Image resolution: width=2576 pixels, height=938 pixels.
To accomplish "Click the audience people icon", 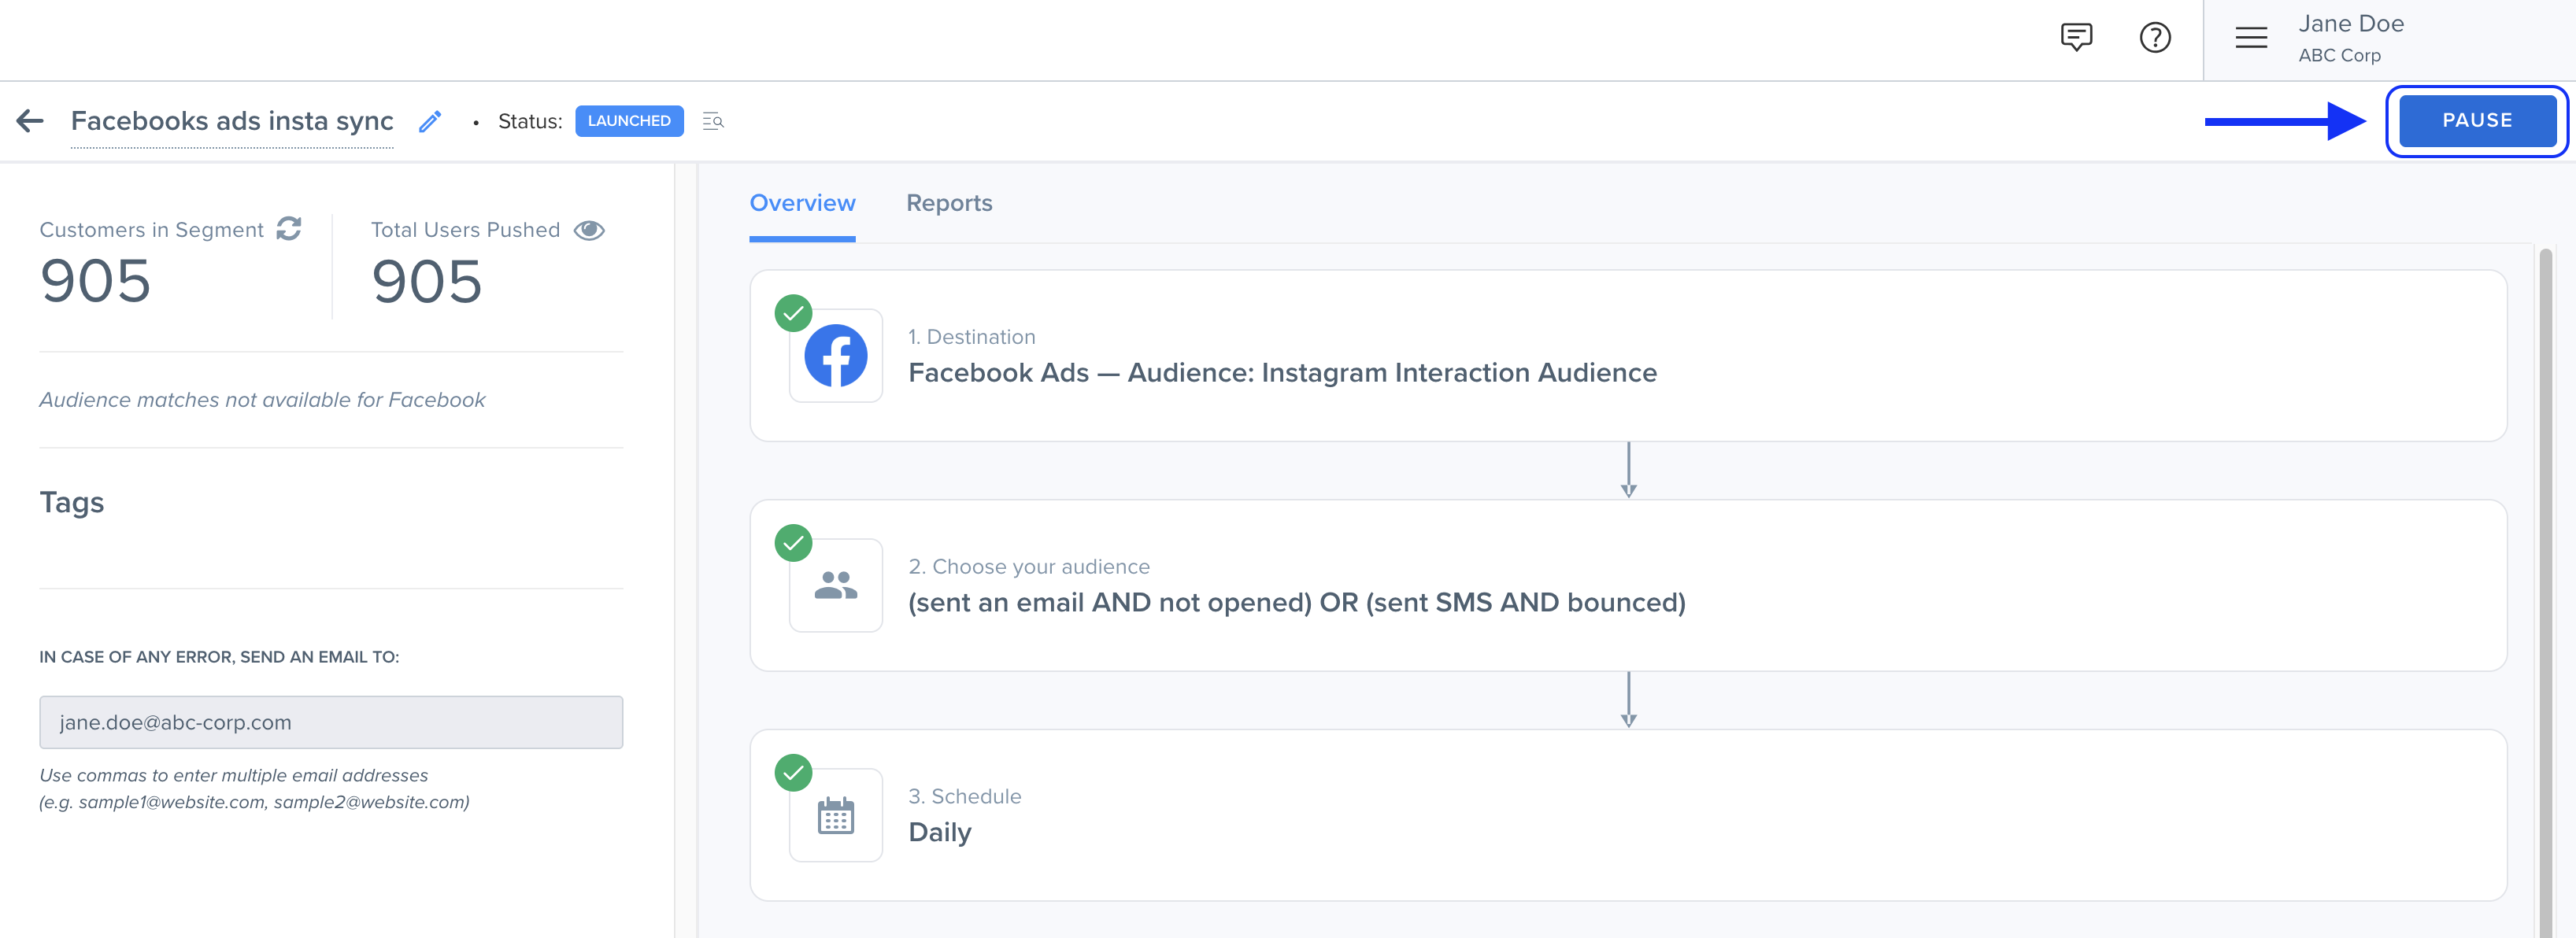I will (x=835, y=586).
